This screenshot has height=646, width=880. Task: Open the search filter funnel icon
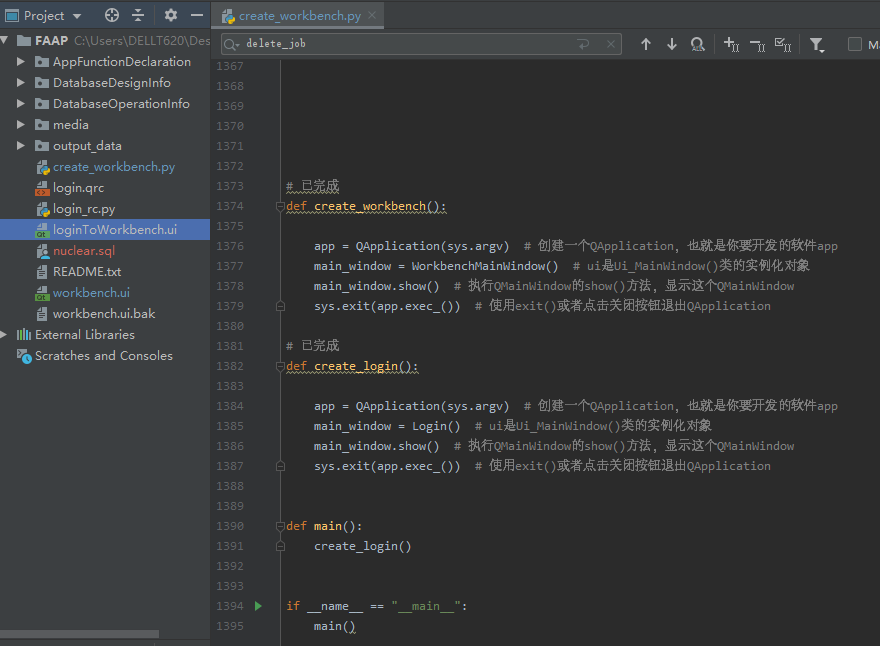(815, 44)
